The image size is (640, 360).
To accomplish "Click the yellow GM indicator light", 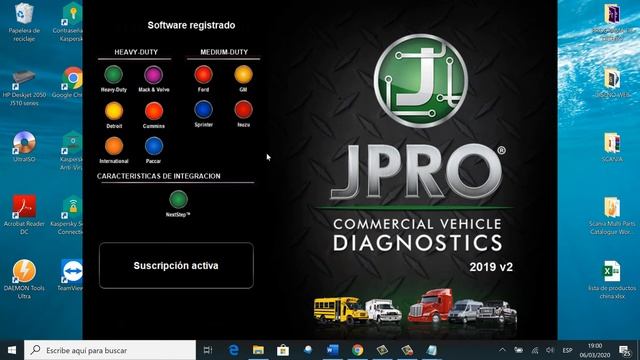I will [x=243, y=75].
